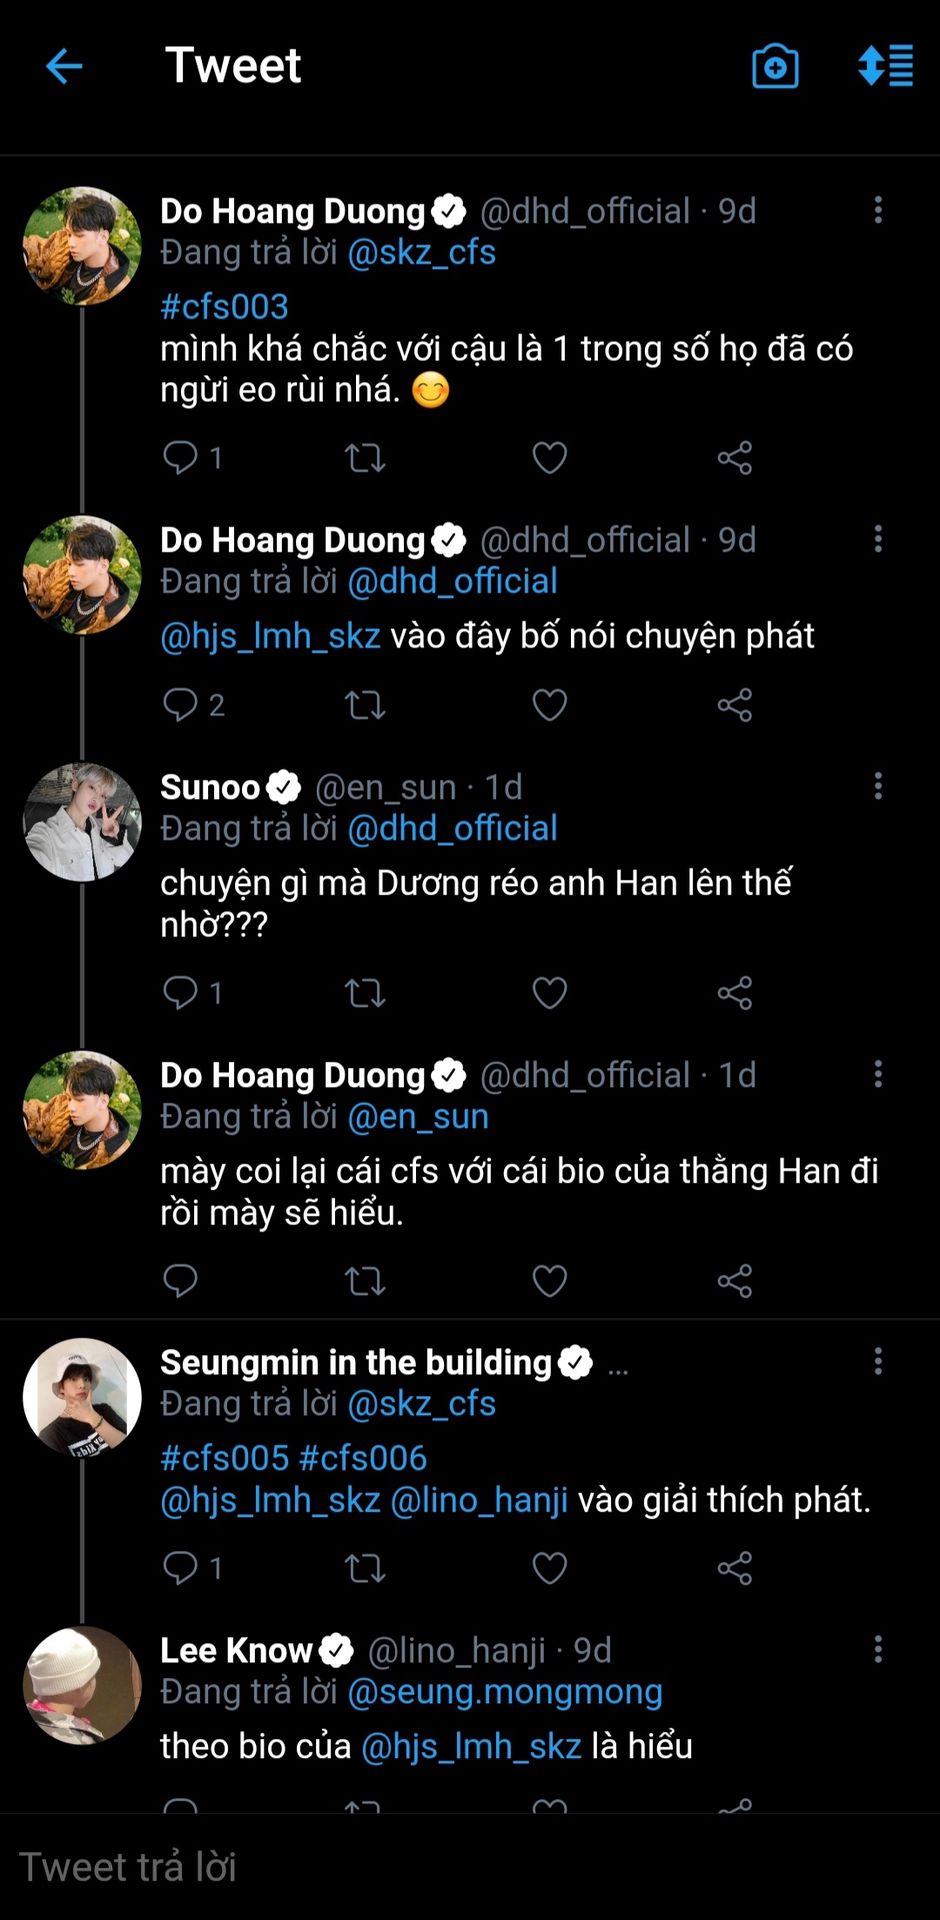Open the camera add-photo icon in header
The width and height of the screenshot is (940, 1920).
775,67
